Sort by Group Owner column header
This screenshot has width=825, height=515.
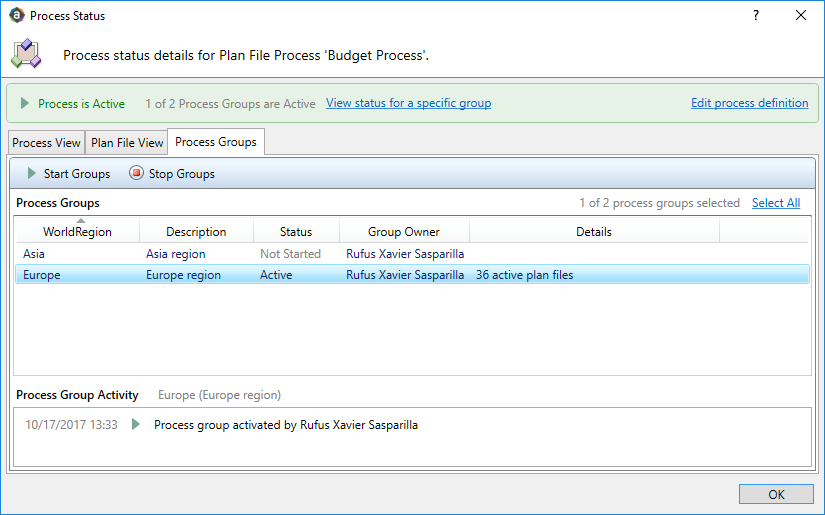click(x=404, y=232)
